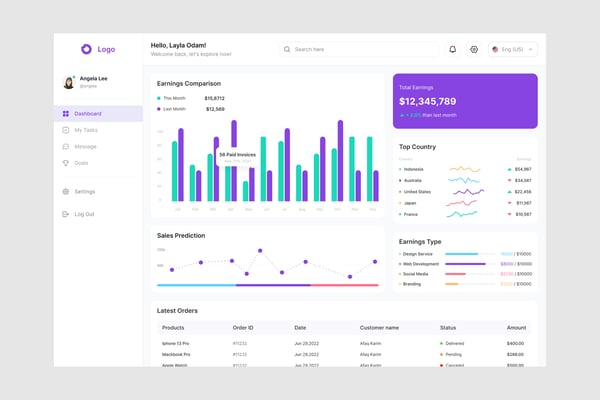Viewport: 600px width, 400px height.
Task: Sort by Date column header
Action: (x=300, y=328)
